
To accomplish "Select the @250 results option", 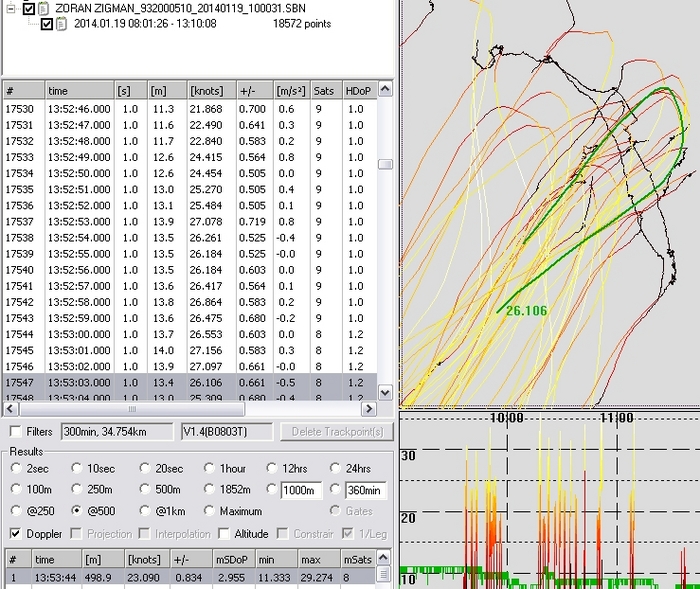I will click(15, 510).
